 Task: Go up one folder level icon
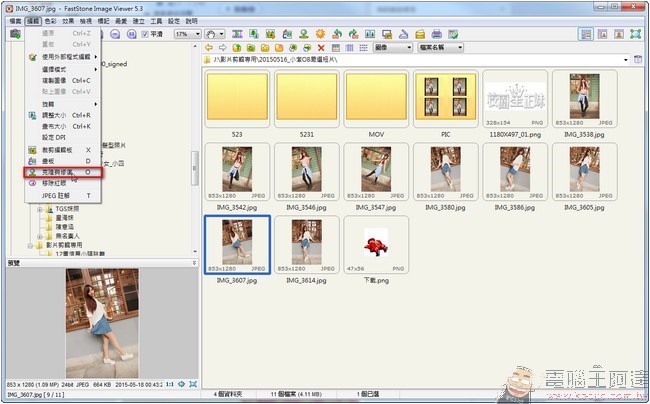tap(237, 48)
